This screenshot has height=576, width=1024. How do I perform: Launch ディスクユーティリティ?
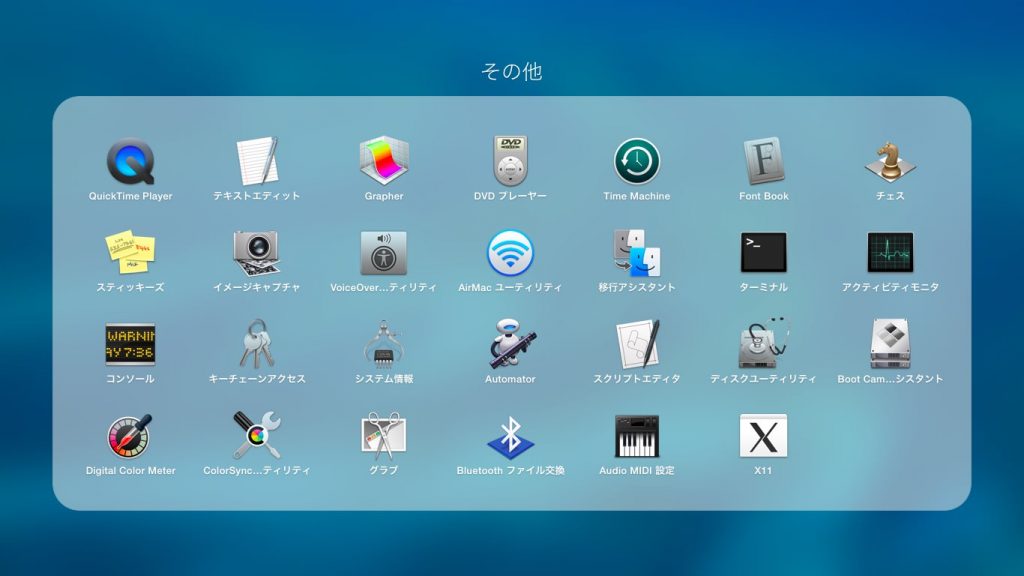click(x=763, y=344)
